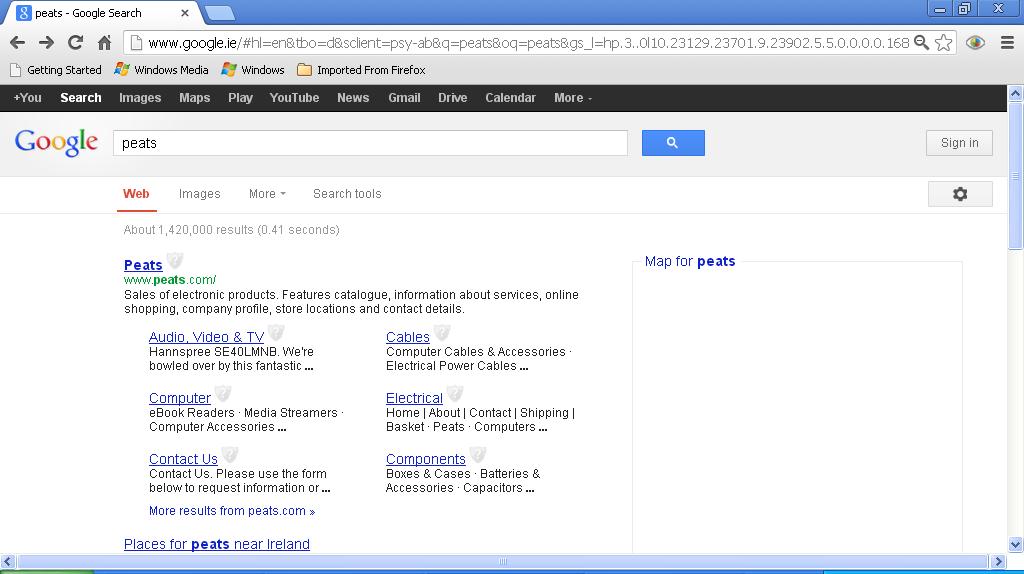Screen dimensions: 1024x574
Task: Click the horizontal scrollbar left arrow
Action: tap(8, 562)
